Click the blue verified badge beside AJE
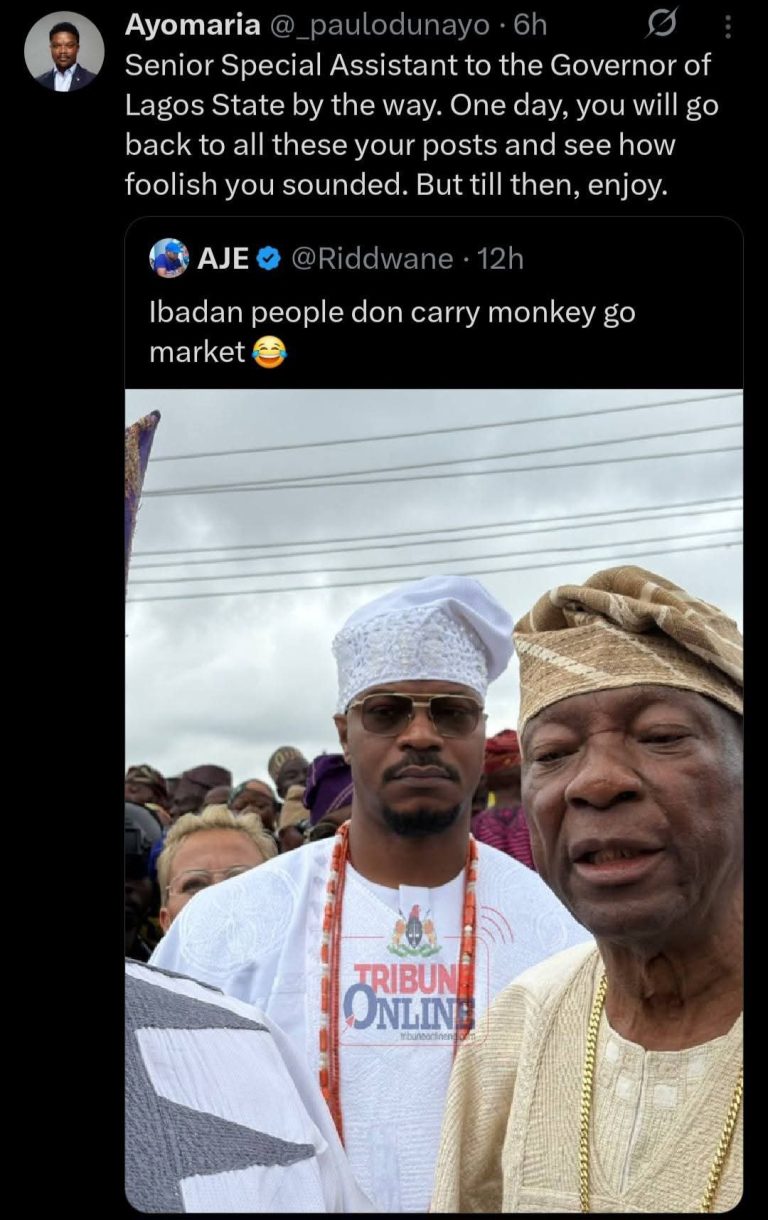768x1220 pixels. click(268, 259)
